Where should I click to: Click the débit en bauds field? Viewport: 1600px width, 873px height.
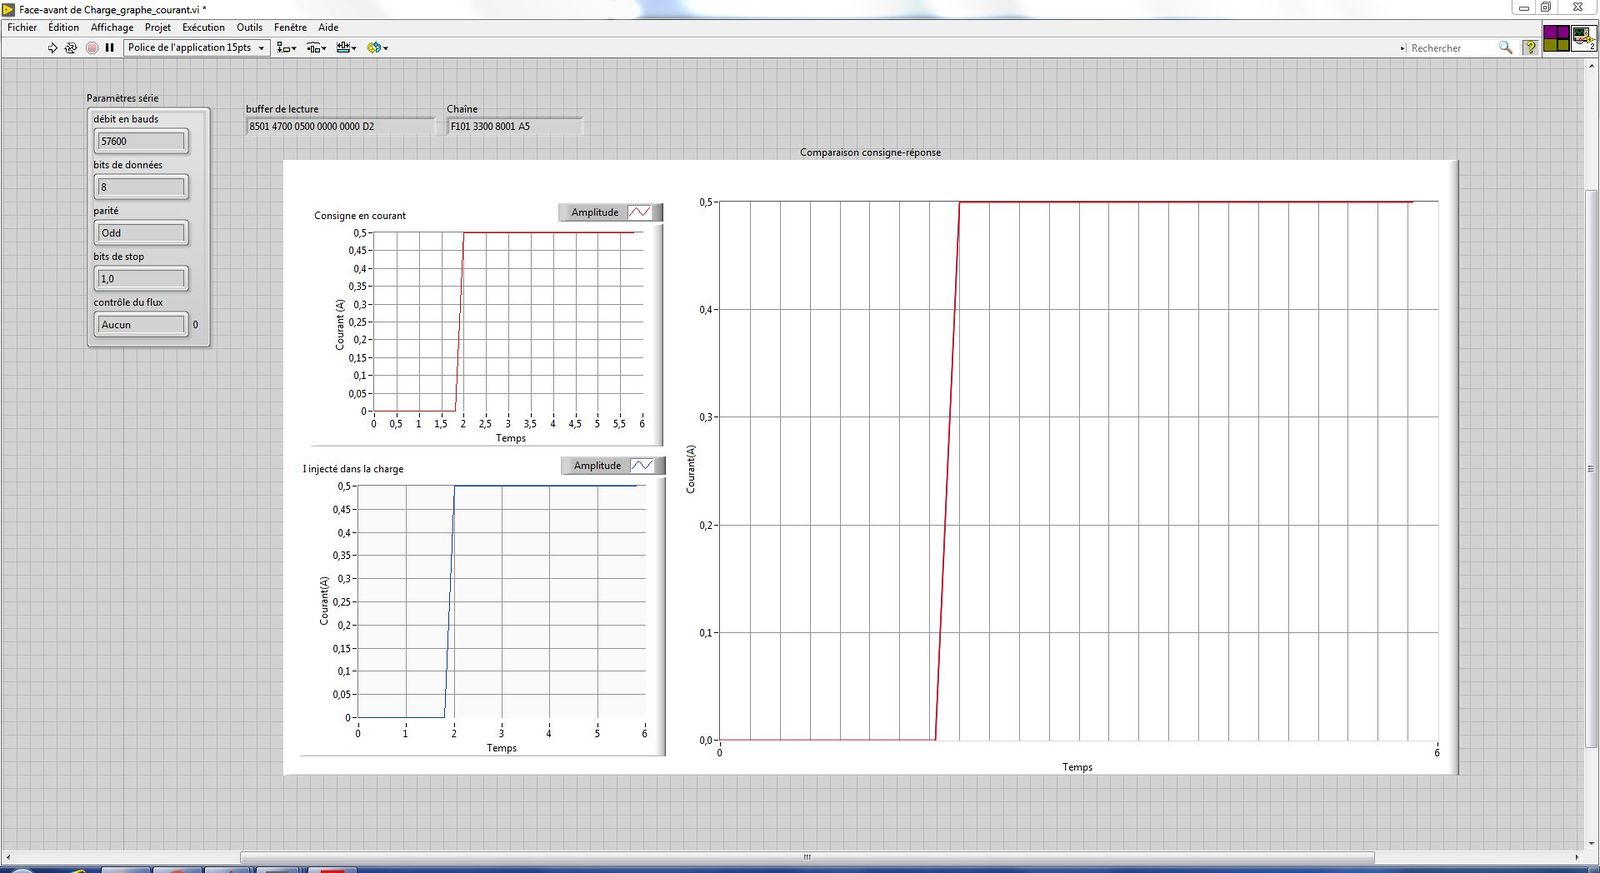point(141,142)
